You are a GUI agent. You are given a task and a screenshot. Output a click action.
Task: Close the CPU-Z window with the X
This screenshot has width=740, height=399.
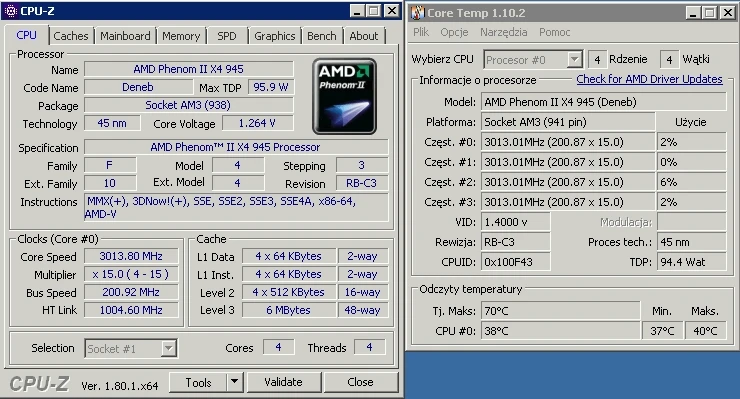coord(391,11)
